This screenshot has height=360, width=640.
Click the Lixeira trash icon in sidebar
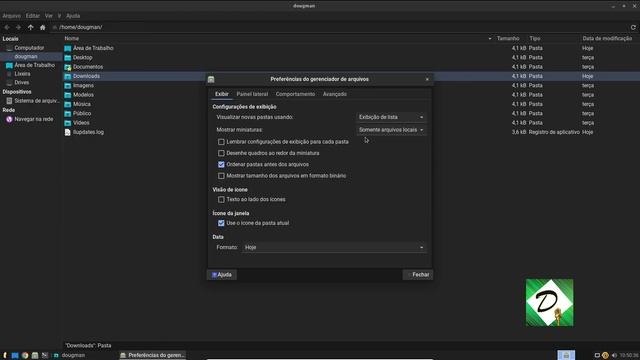[x=9, y=74]
